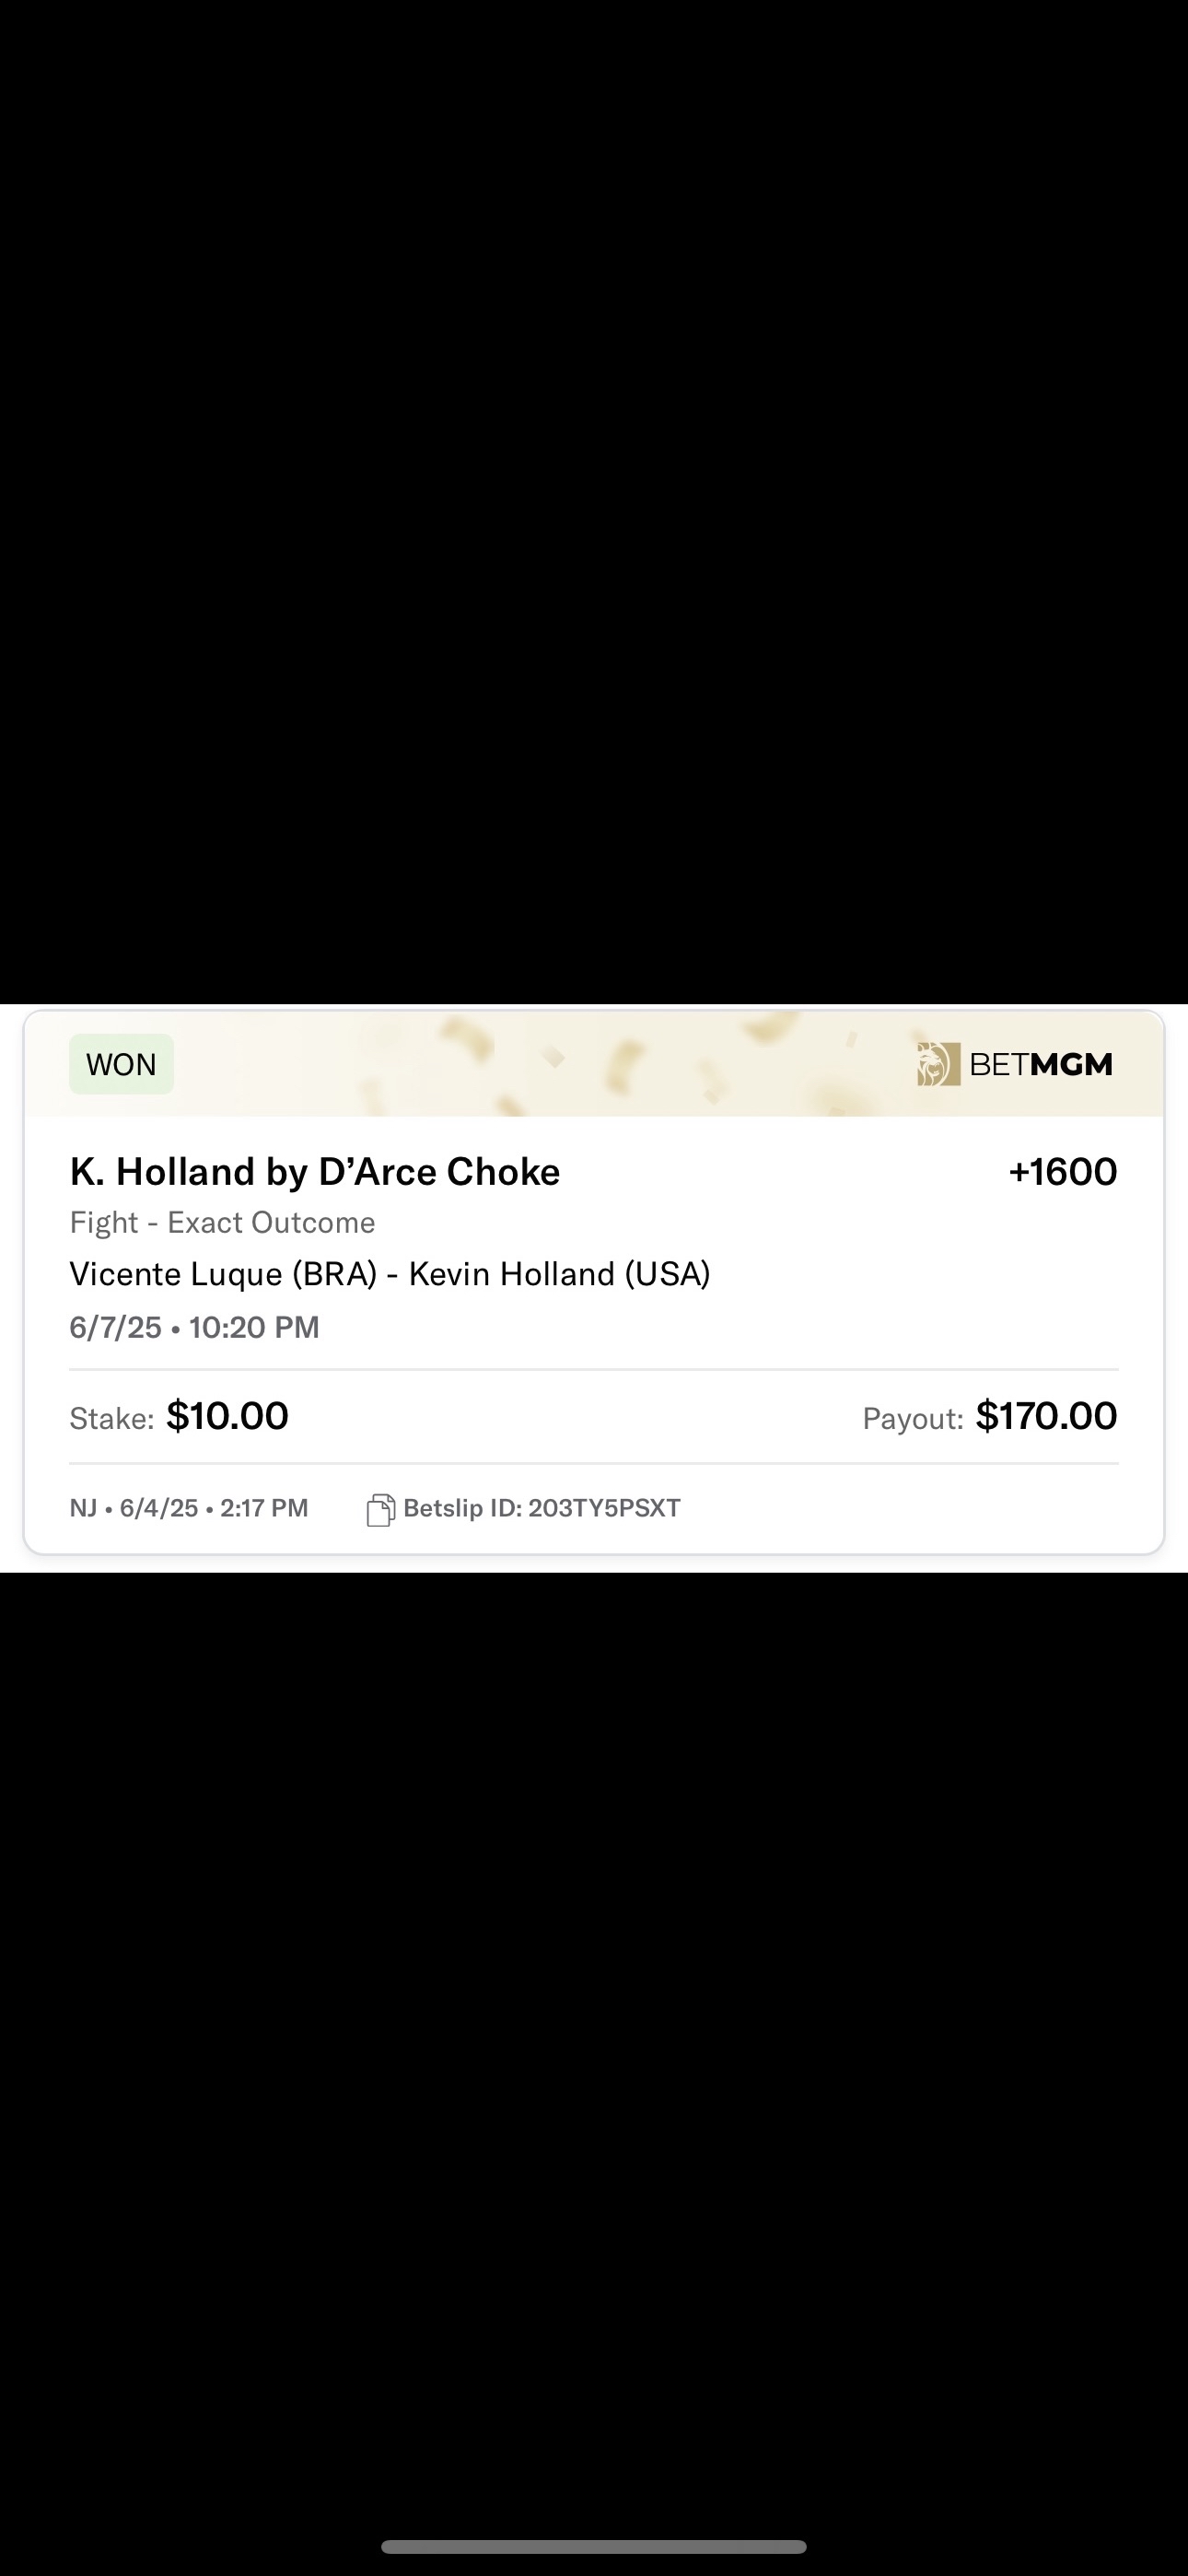Tap the 6/7/25 10:20 PM event time

click(194, 1327)
